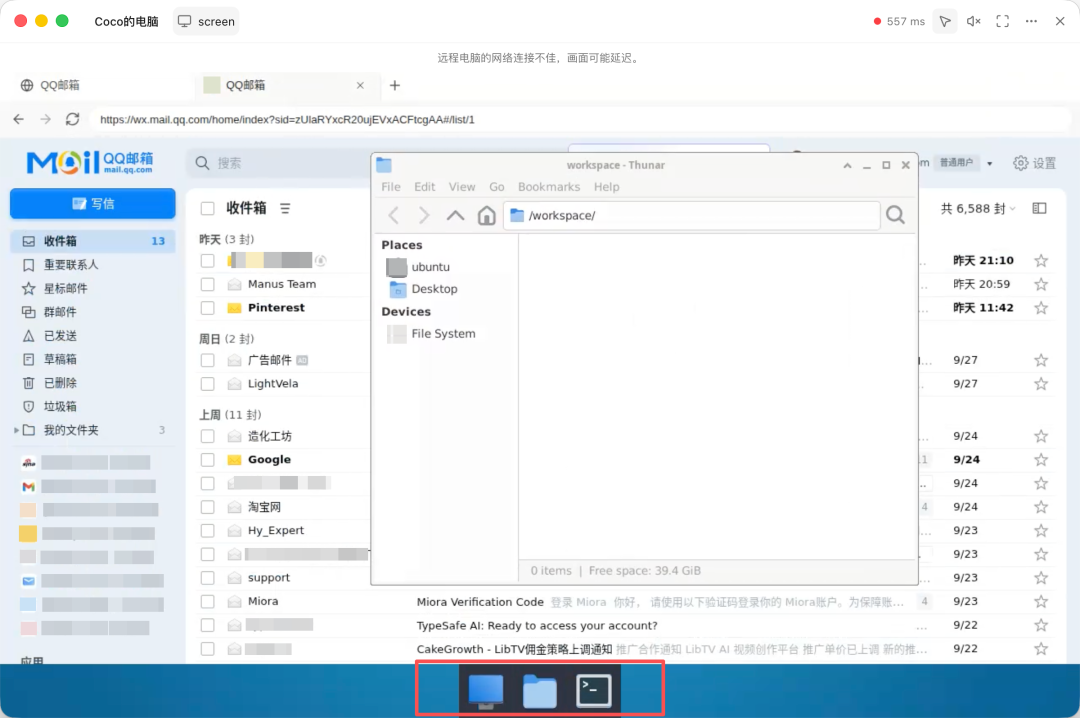Go forward in Thunar file manager
Viewport: 1080px width, 718px height.
click(424, 216)
